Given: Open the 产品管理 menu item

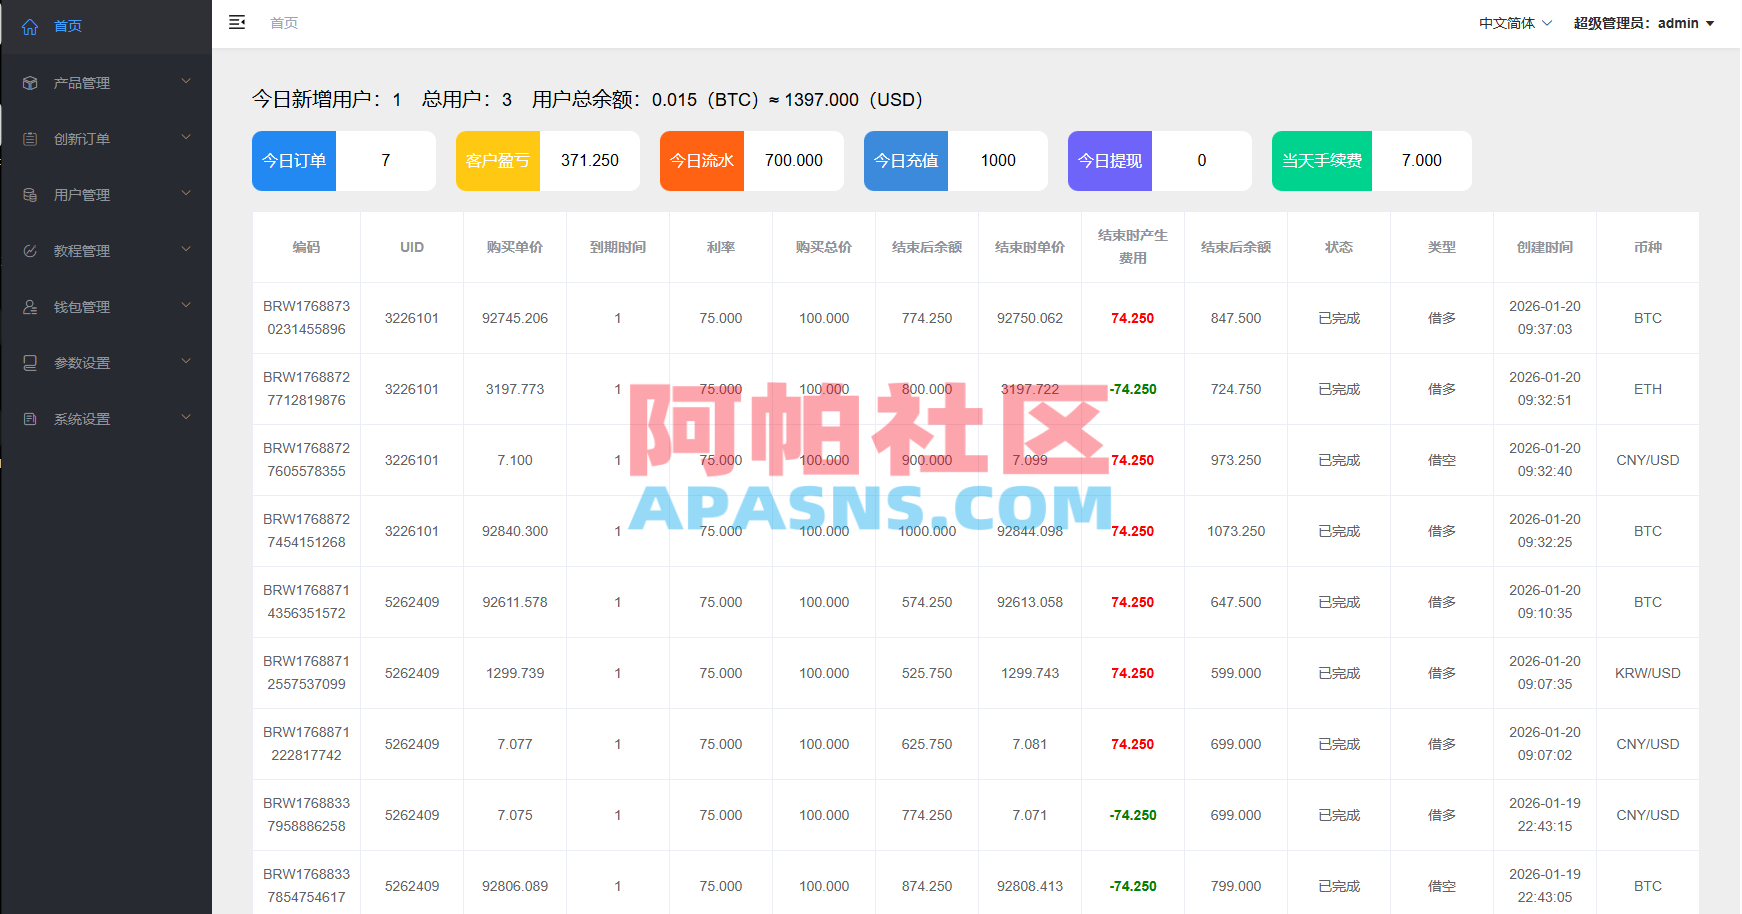Looking at the screenshot, I should click(106, 83).
